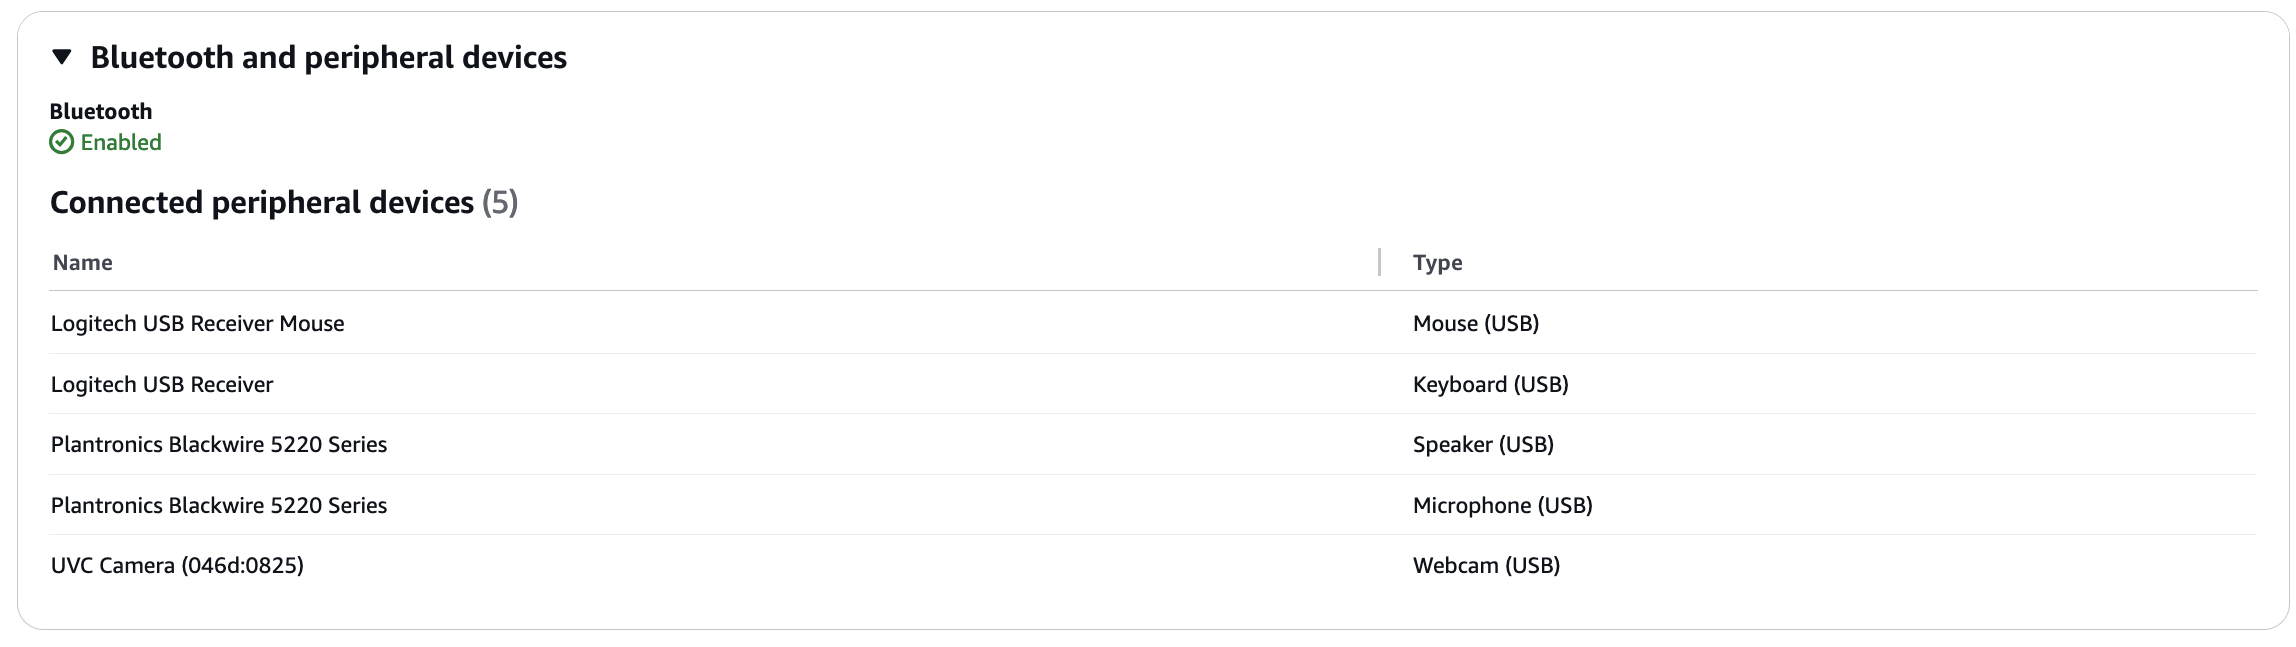Click the Webcam (USB) type cell

(x=1486, y=565)
